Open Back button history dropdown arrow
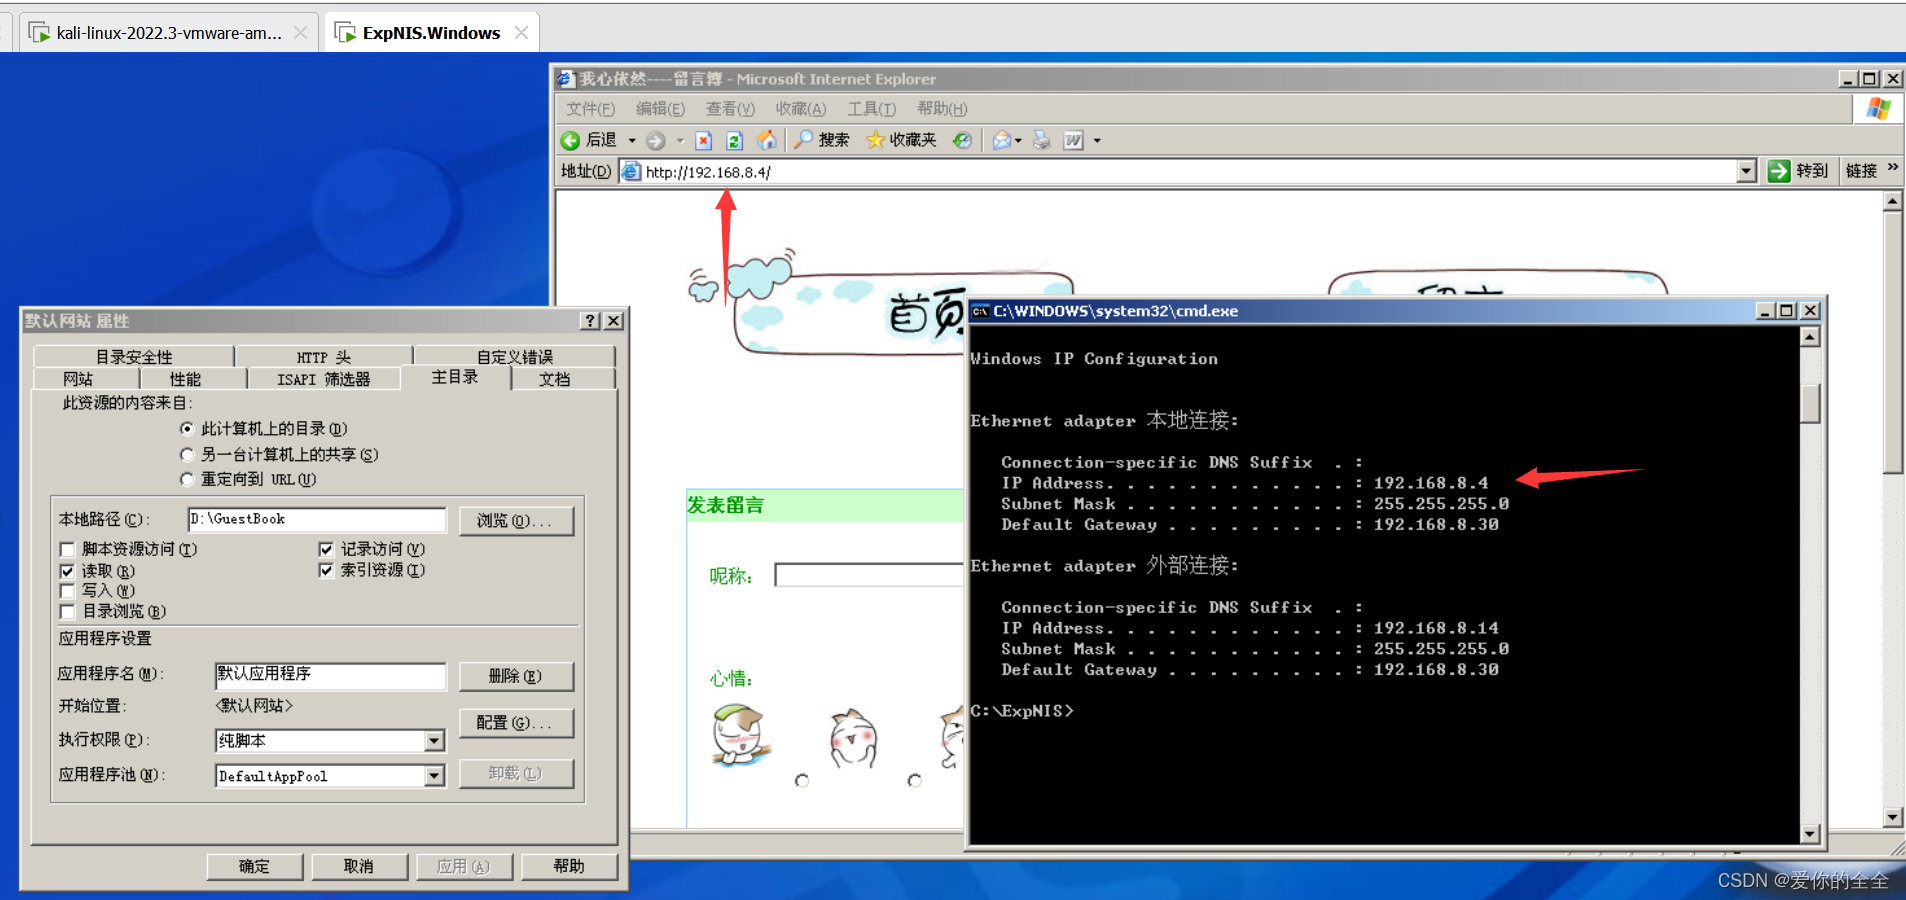Viewport: 1906px width, 900px height. [x=632, y=141]
